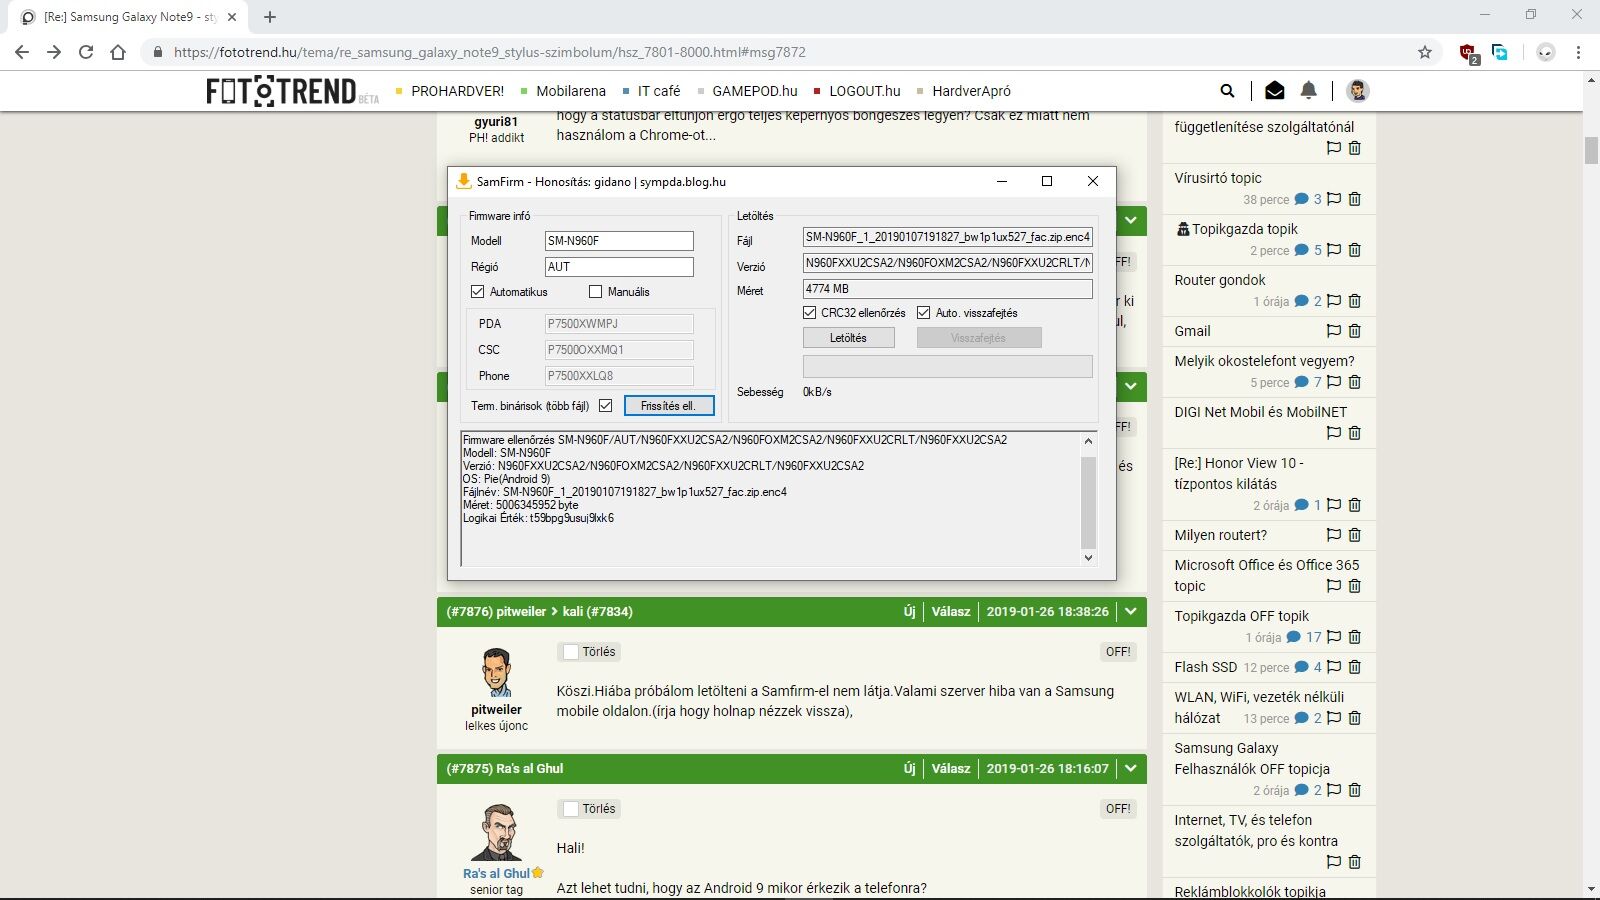The width and height of the screenshot is (1600, 900).
Task: Open Samsung Galaxy Felhasználók OFF topicja
Action: tap(1252, 759)
